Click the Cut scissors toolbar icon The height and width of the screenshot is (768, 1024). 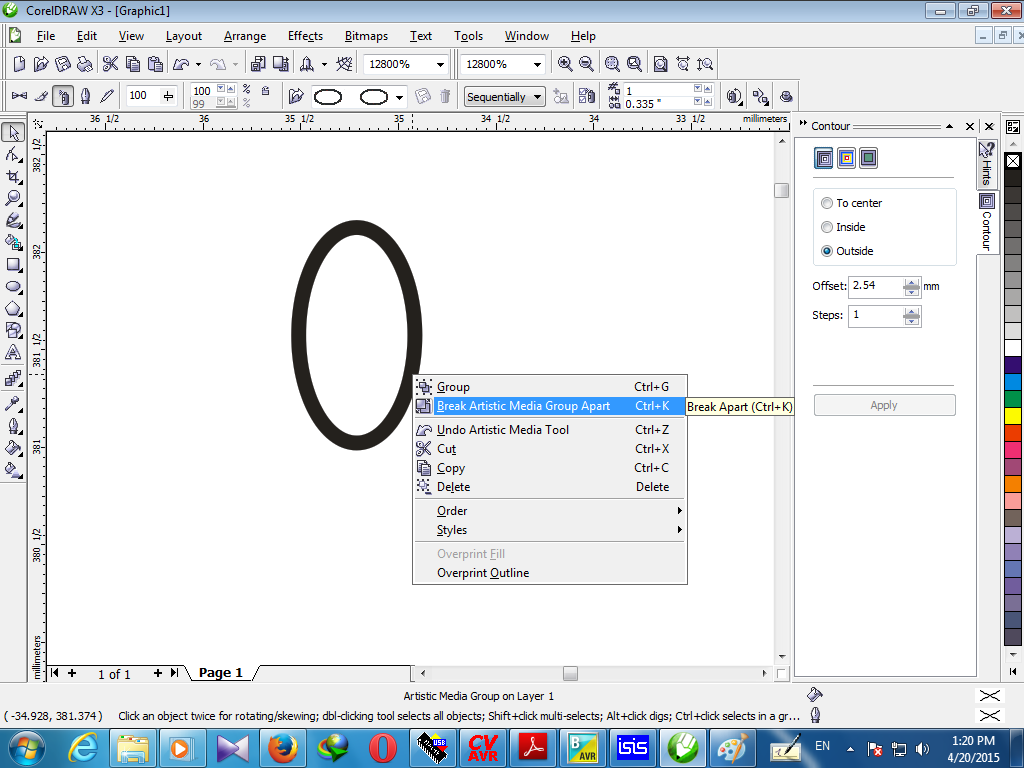111,64
